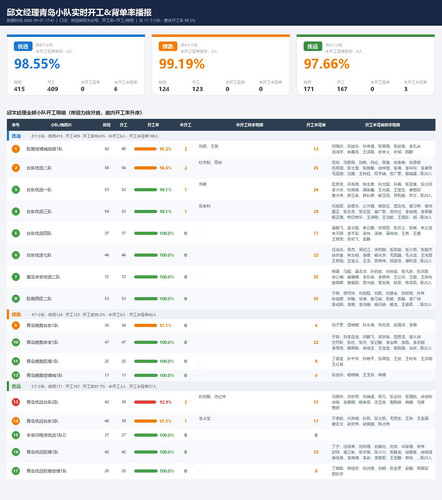
Task: Click the green rank 11 badge
Action: [16, 361]
